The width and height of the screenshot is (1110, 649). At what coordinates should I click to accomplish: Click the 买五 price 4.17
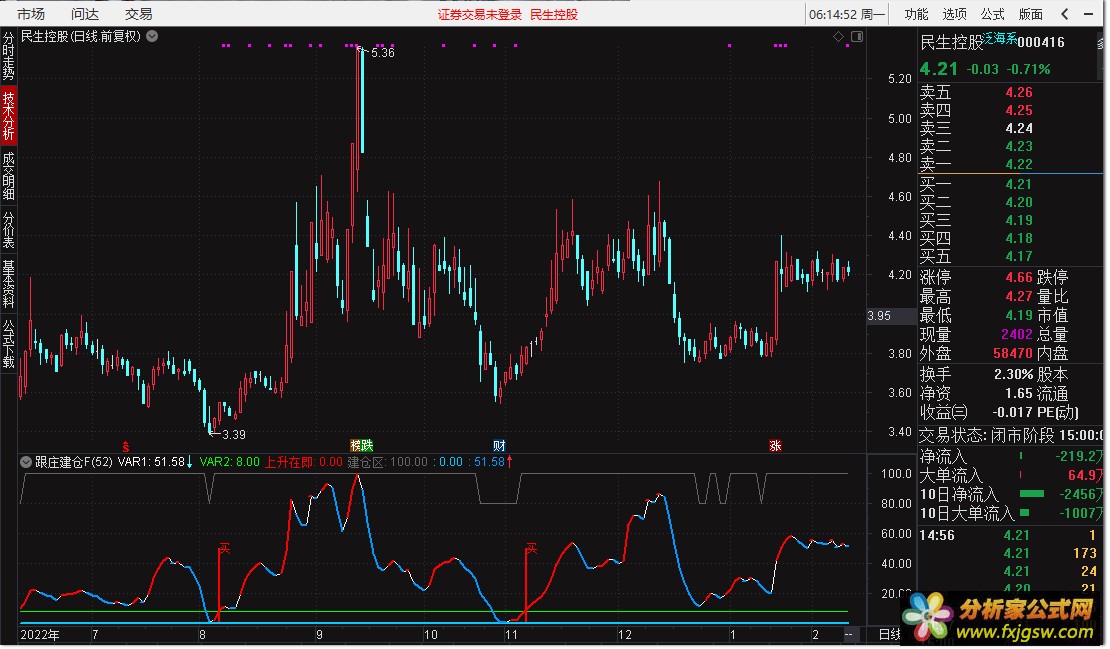tap(1019, 256)
